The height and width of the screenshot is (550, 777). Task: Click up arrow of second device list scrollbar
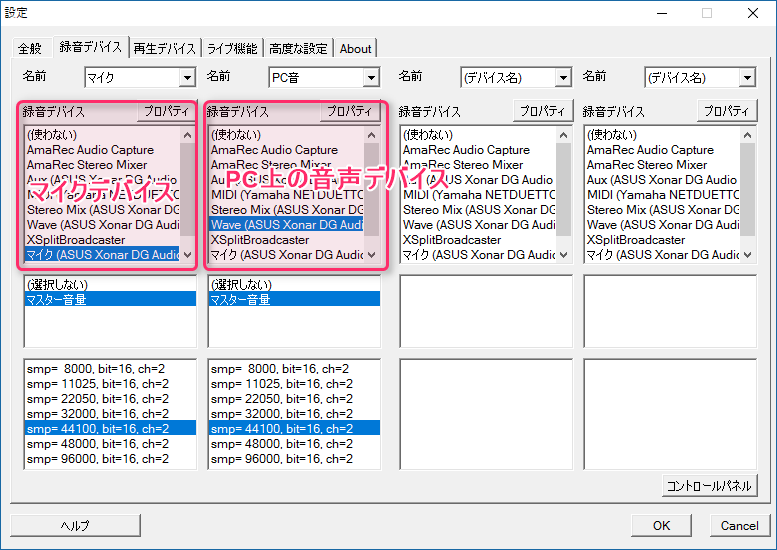point(371,135)
